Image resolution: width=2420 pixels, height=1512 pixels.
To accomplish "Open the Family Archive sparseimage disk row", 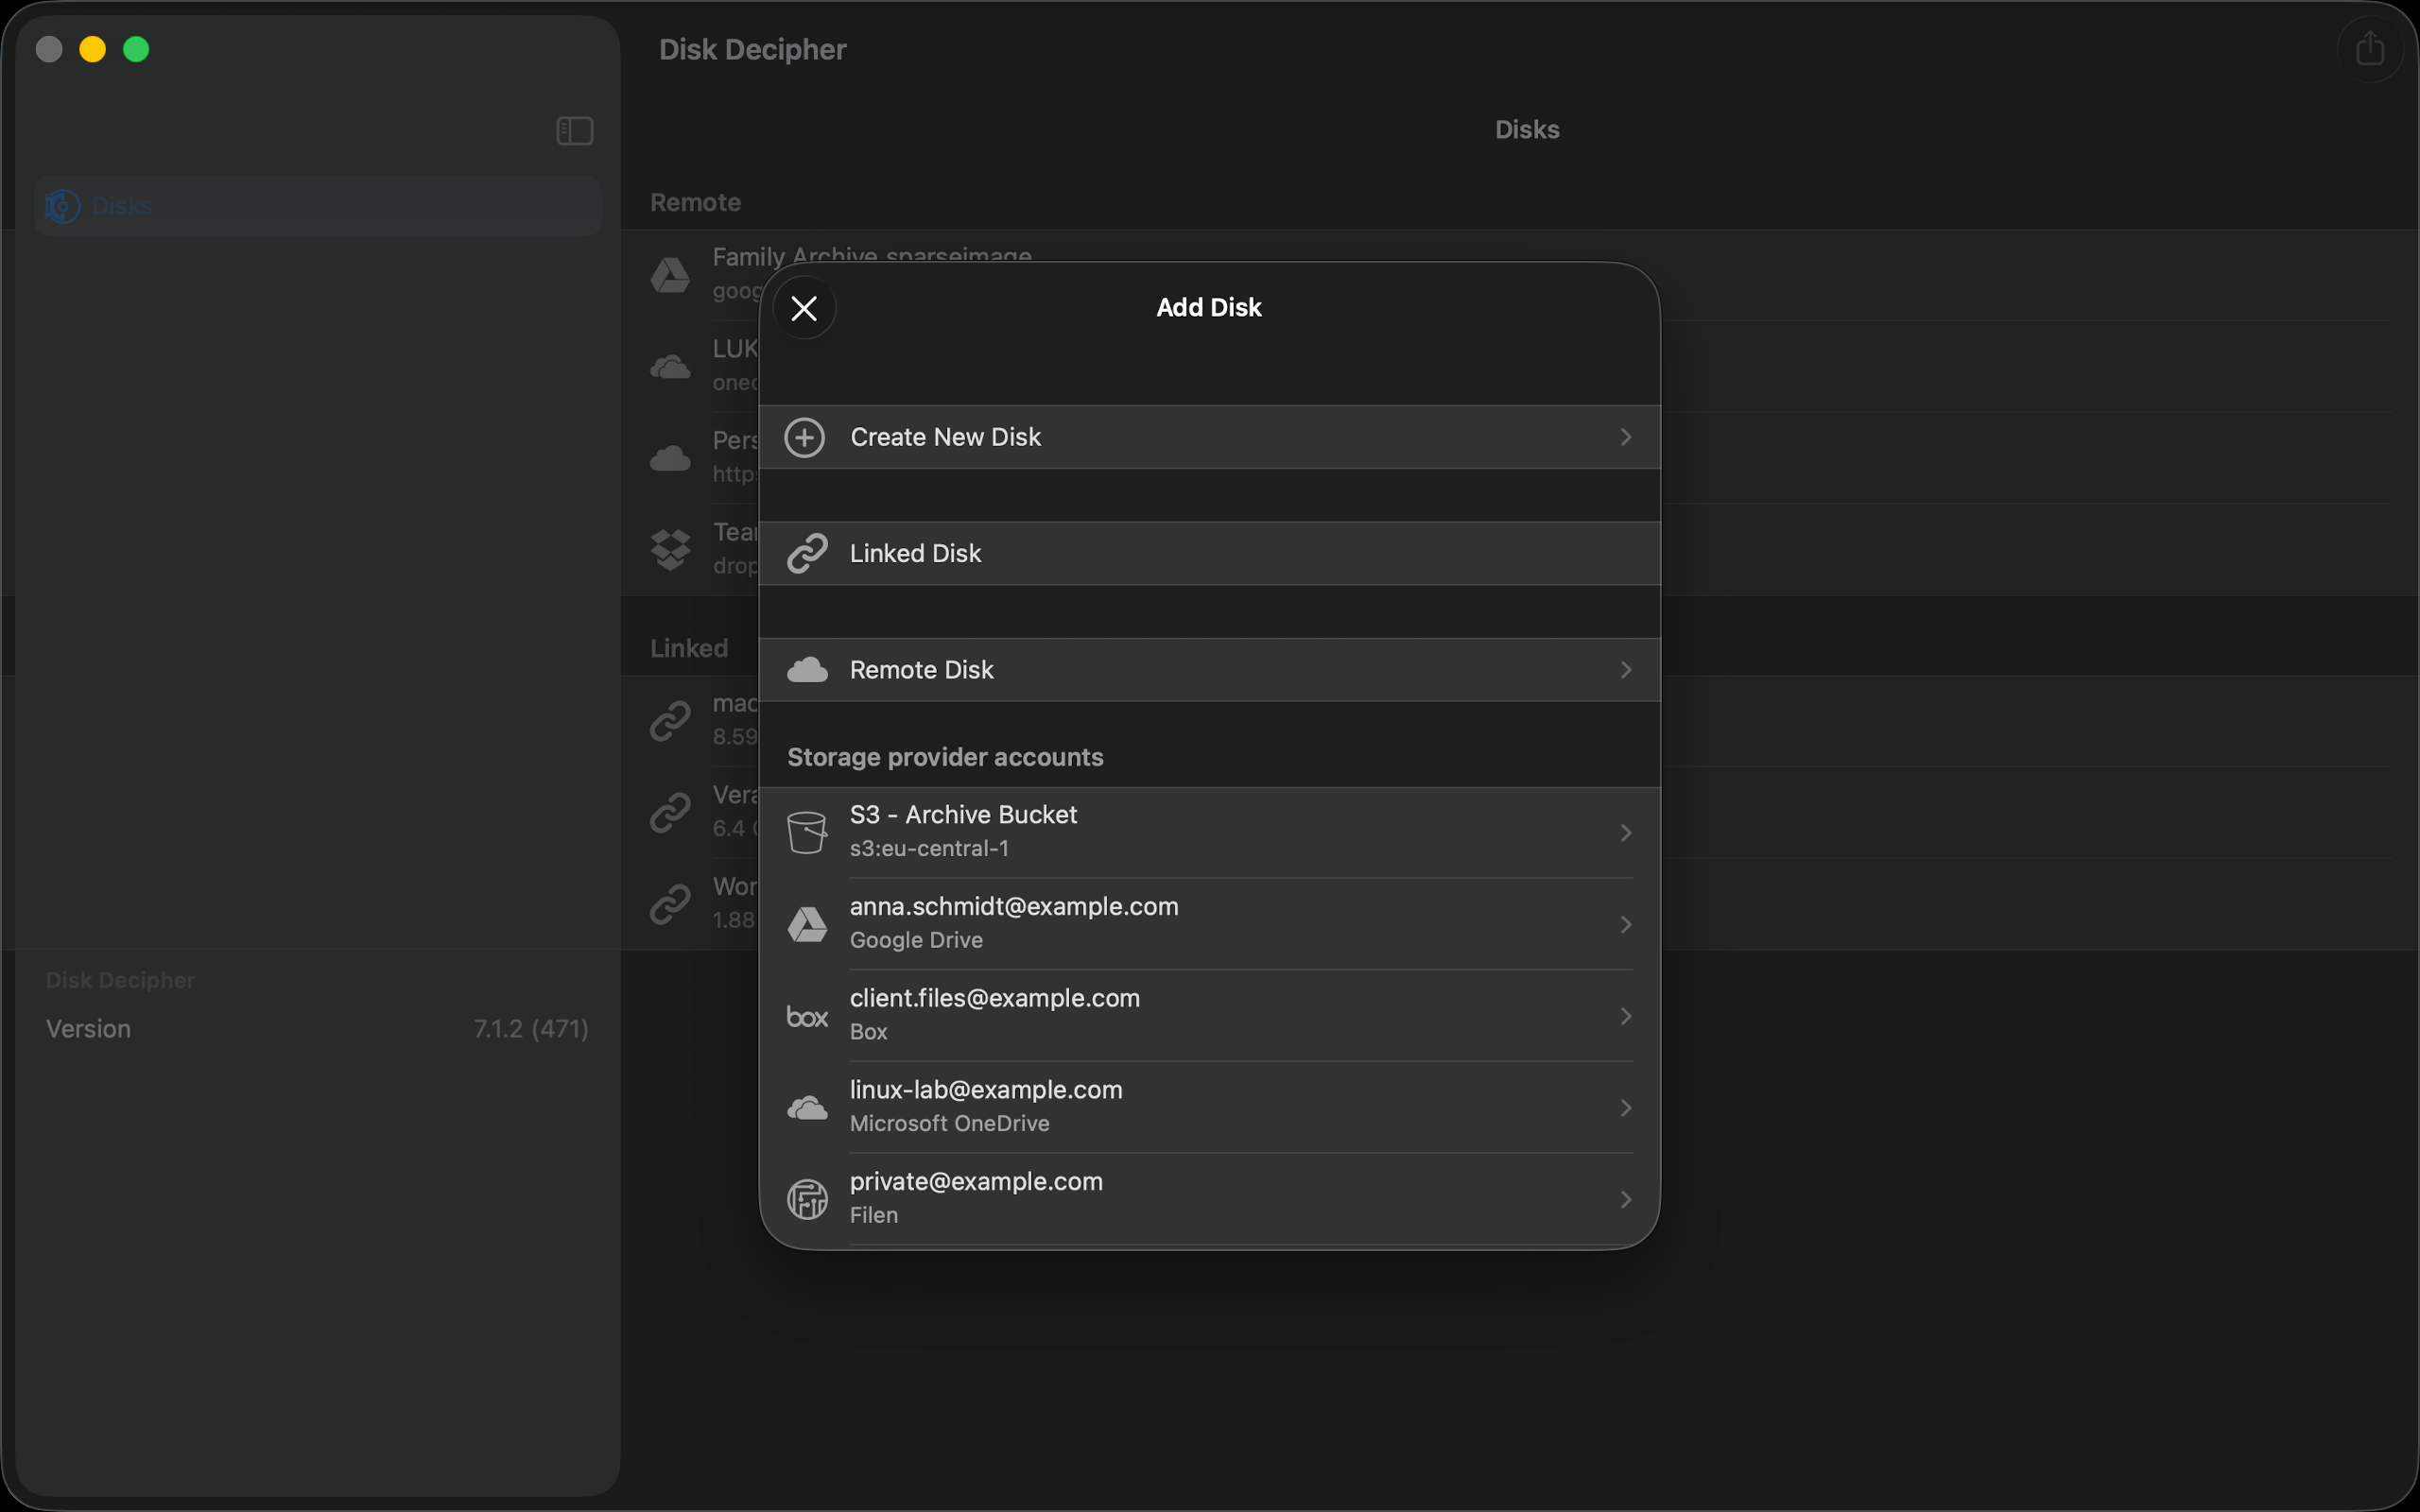I will pos(1520,274).
